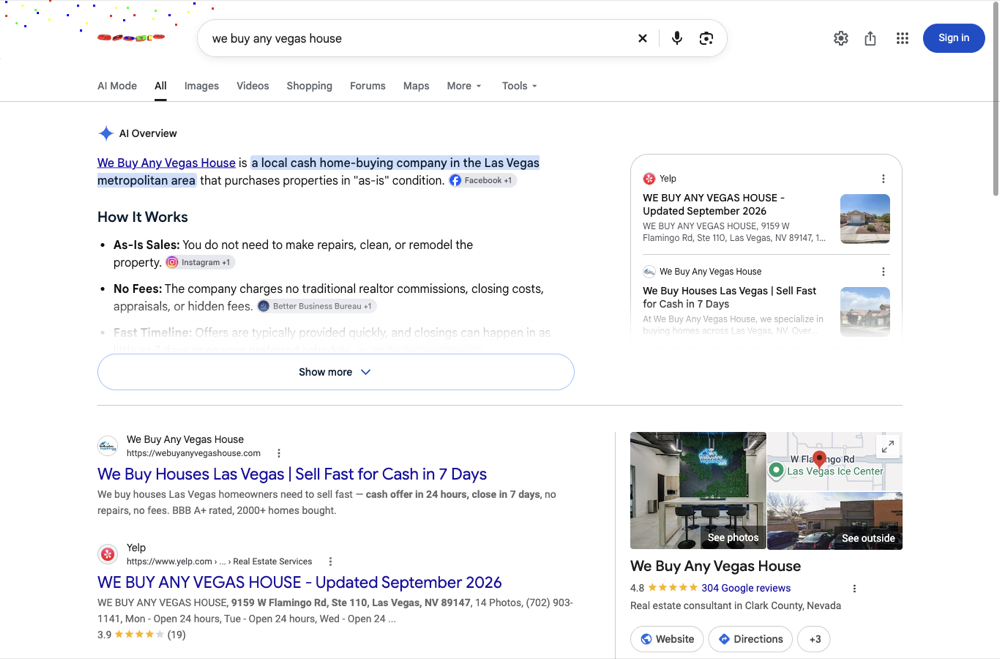Click the Yelp favicon in search results
Screen dimensions: 1000x659
(x=108, y=554)
